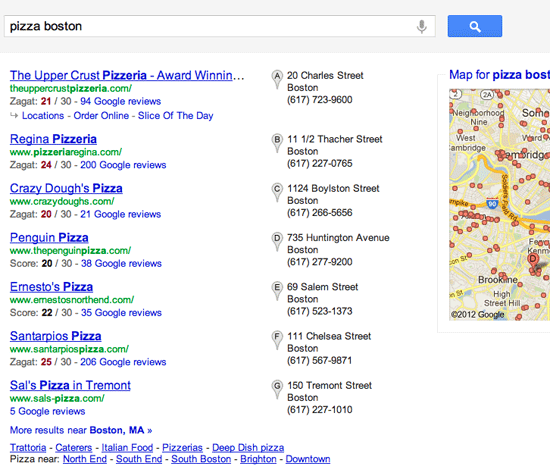Search pizza near Brighton
550x472 pixels.
(258, 459)
